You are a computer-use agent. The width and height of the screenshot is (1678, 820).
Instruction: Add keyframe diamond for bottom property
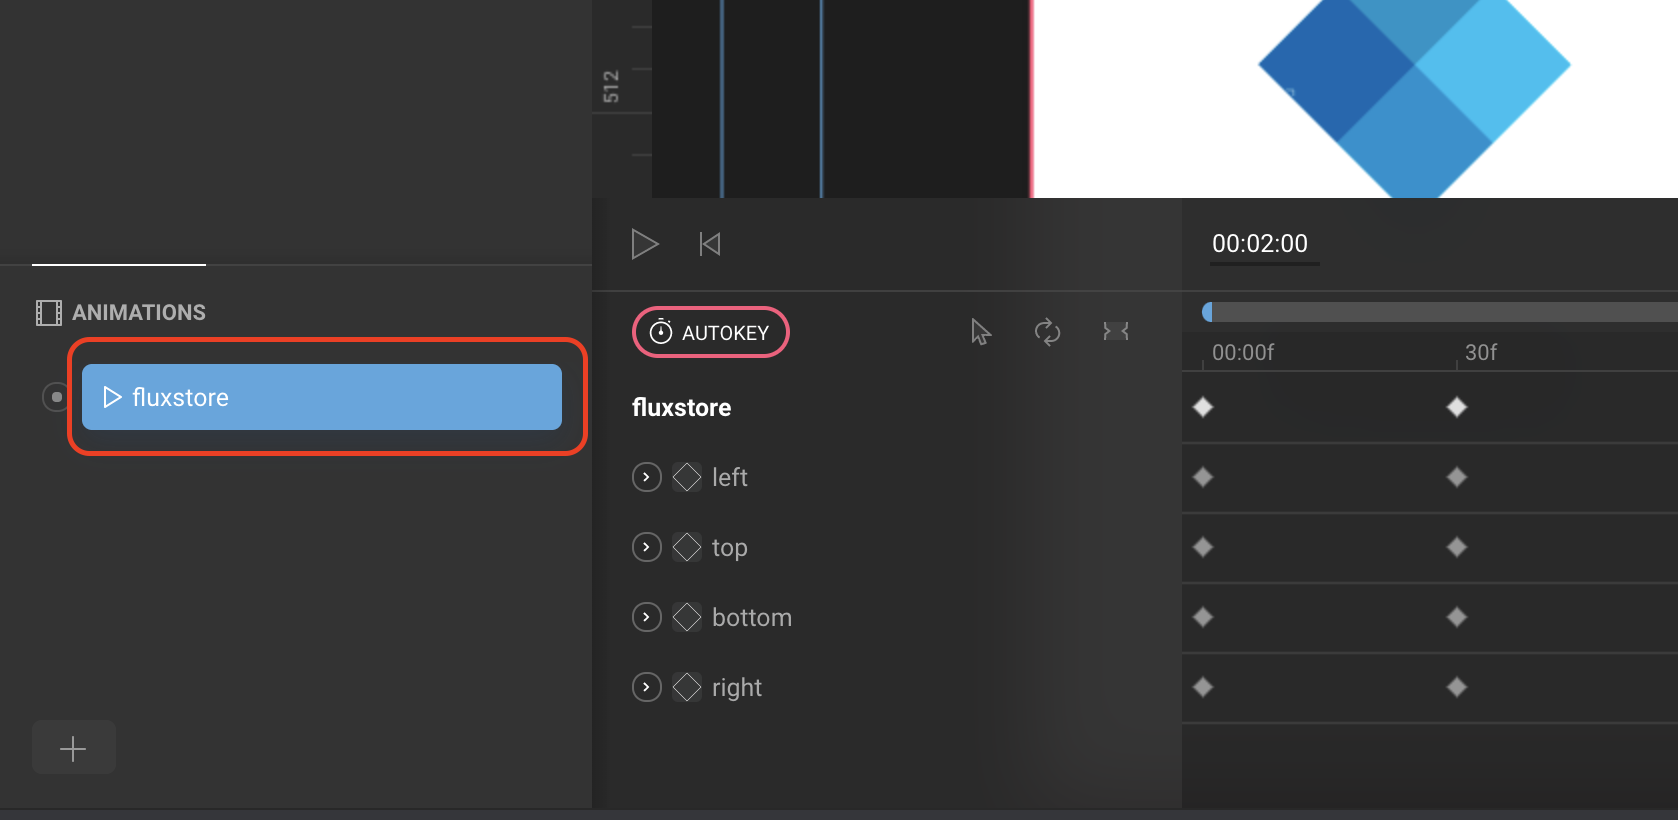coord(687,617)
